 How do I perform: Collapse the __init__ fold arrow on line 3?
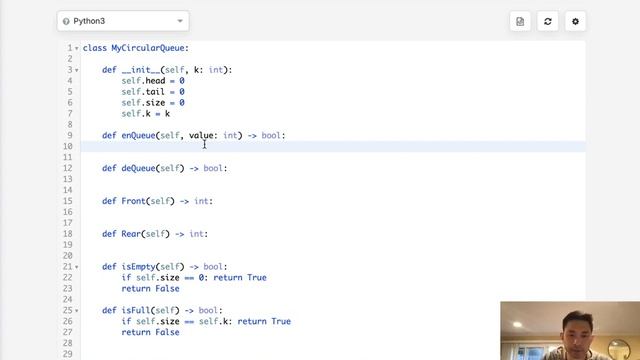tap(76, 70)
